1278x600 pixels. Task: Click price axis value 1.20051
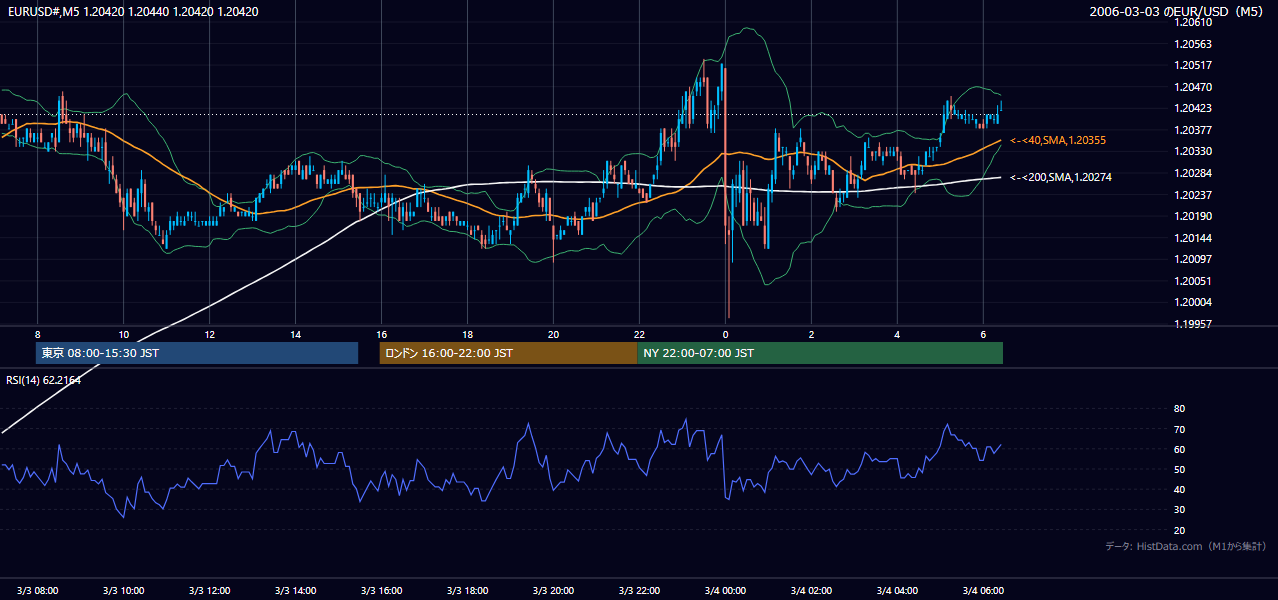pos(1194,281)
